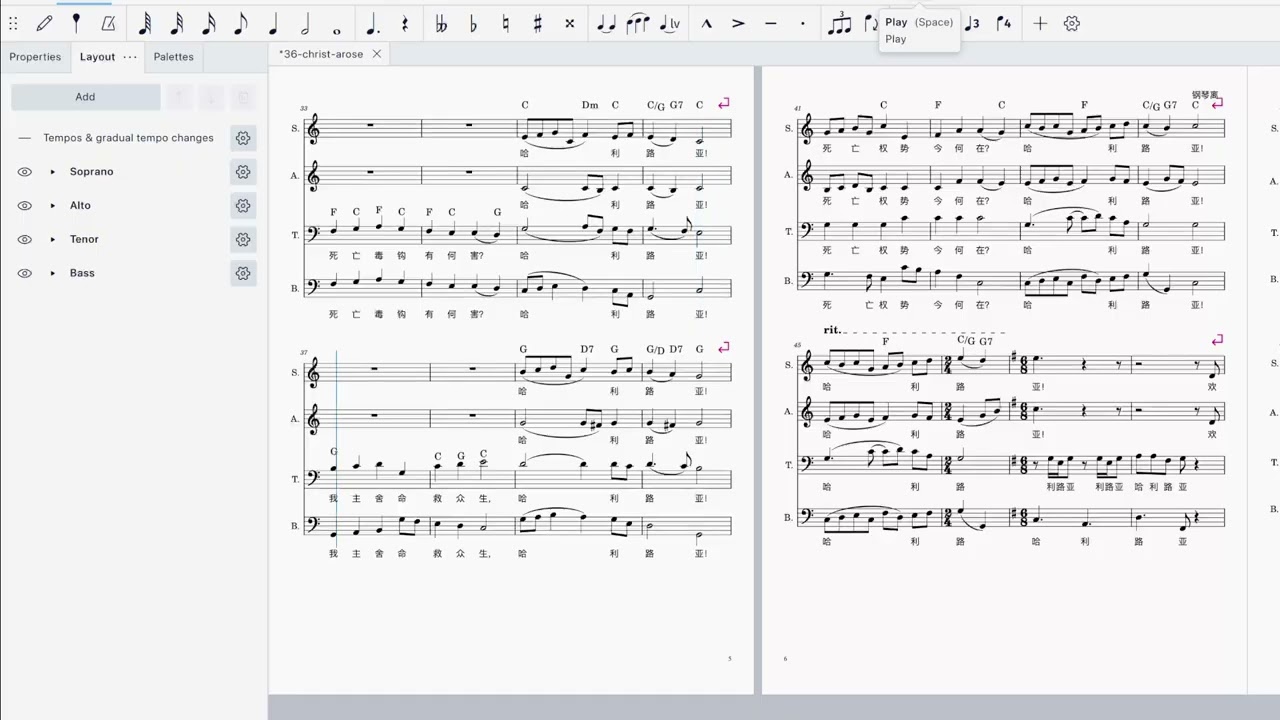Image resolution: width=1280 pixels, height=720 pixels.
Task: Select the half note duration
Action: pos(305,23)
